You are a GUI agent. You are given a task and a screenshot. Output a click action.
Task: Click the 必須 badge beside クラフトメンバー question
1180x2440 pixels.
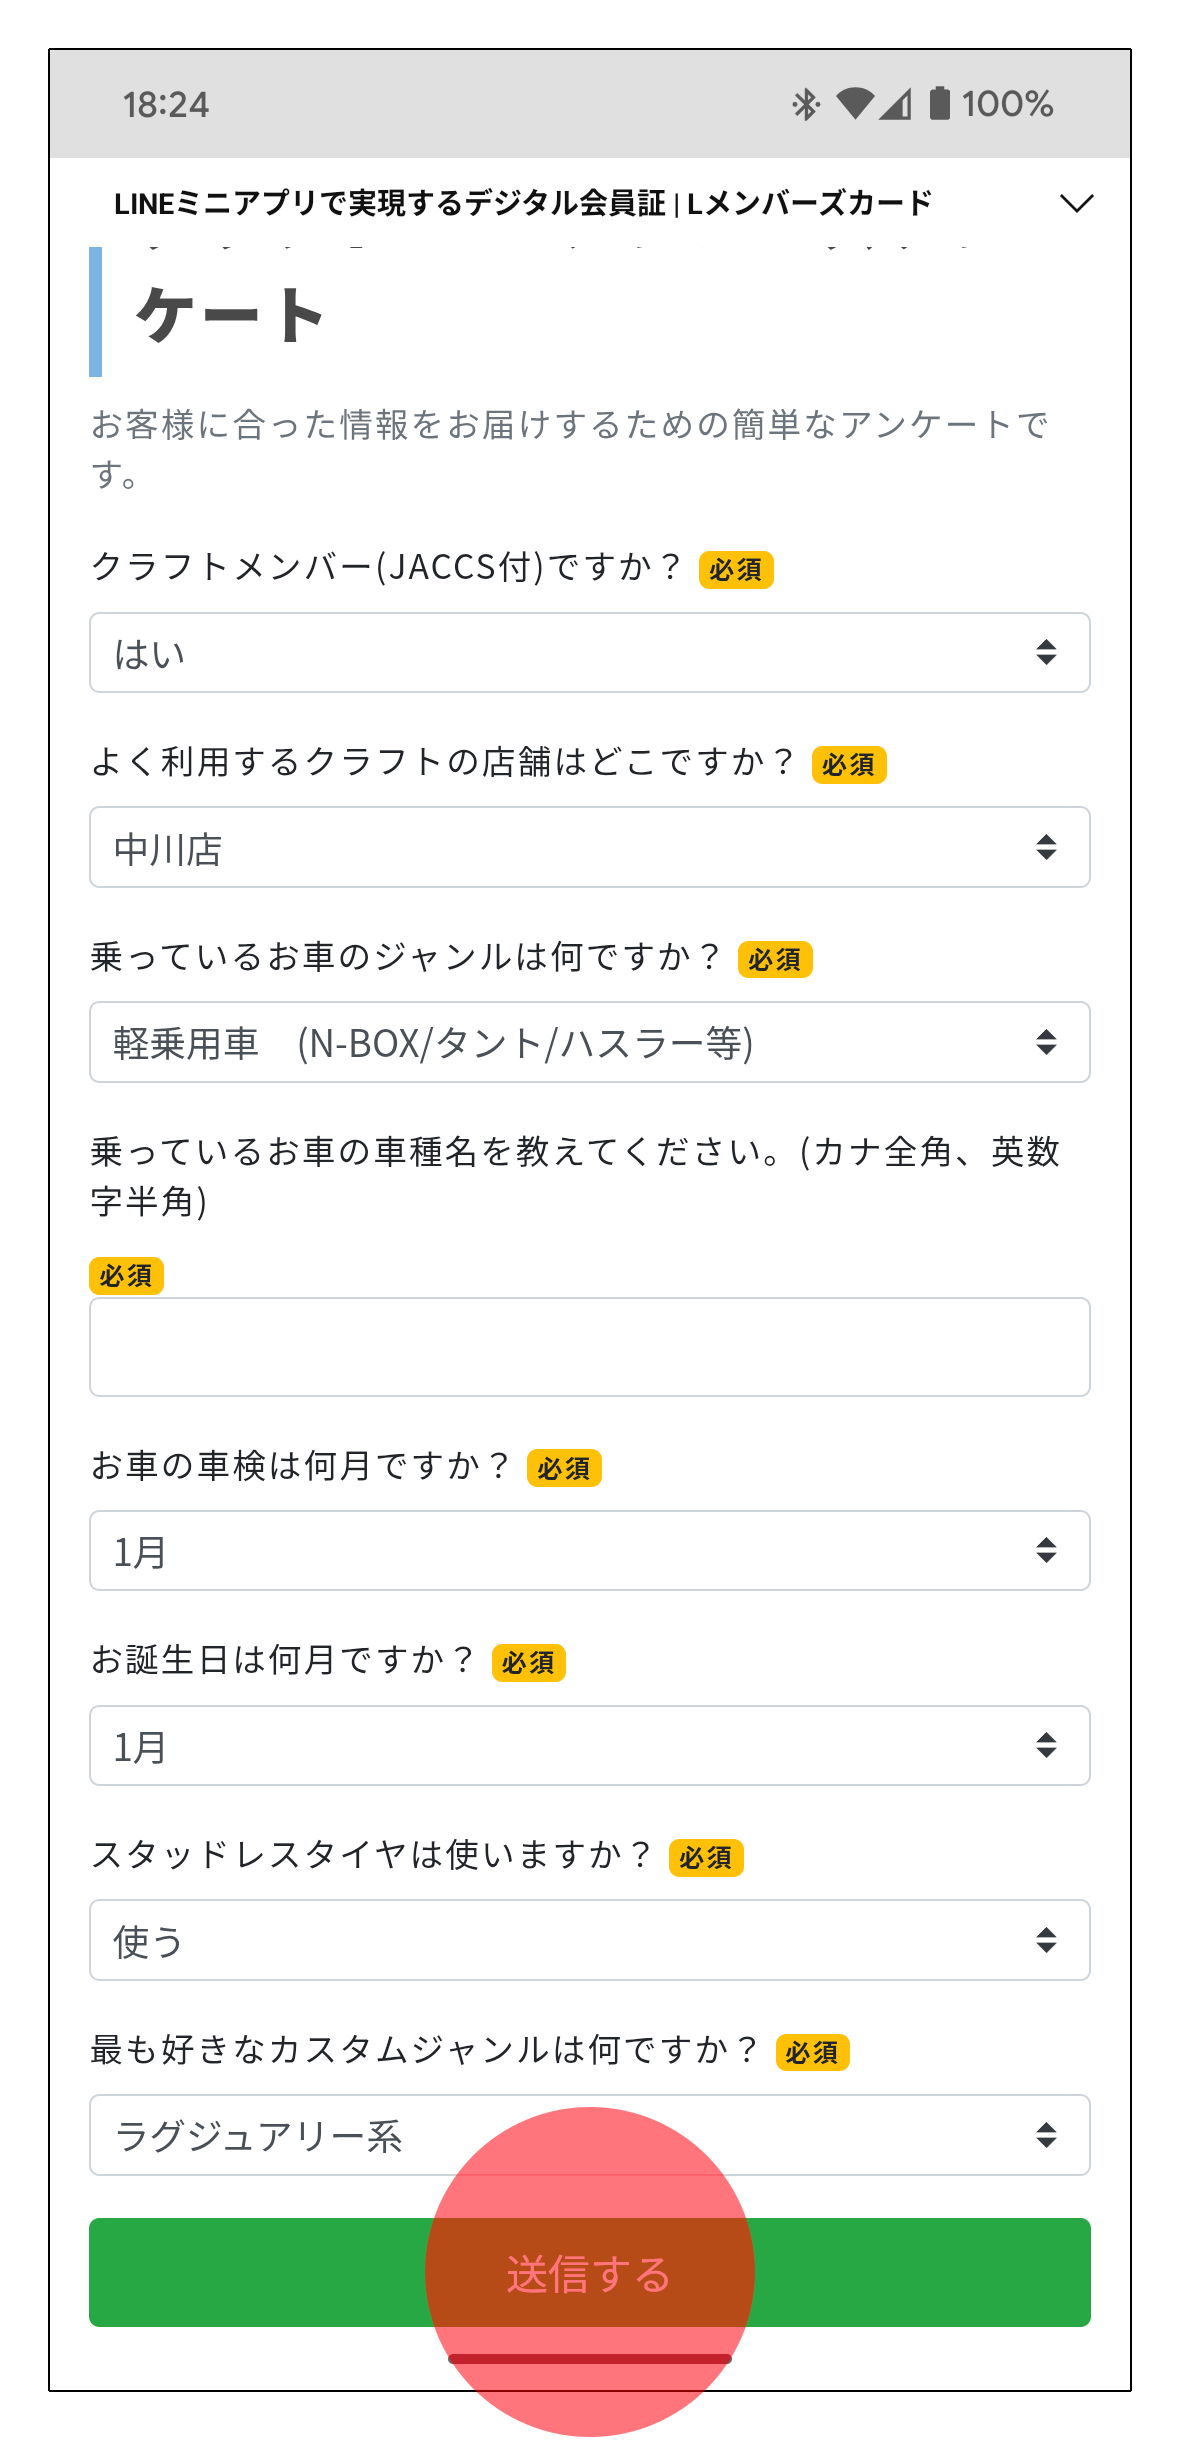click(x=735, y=570)
